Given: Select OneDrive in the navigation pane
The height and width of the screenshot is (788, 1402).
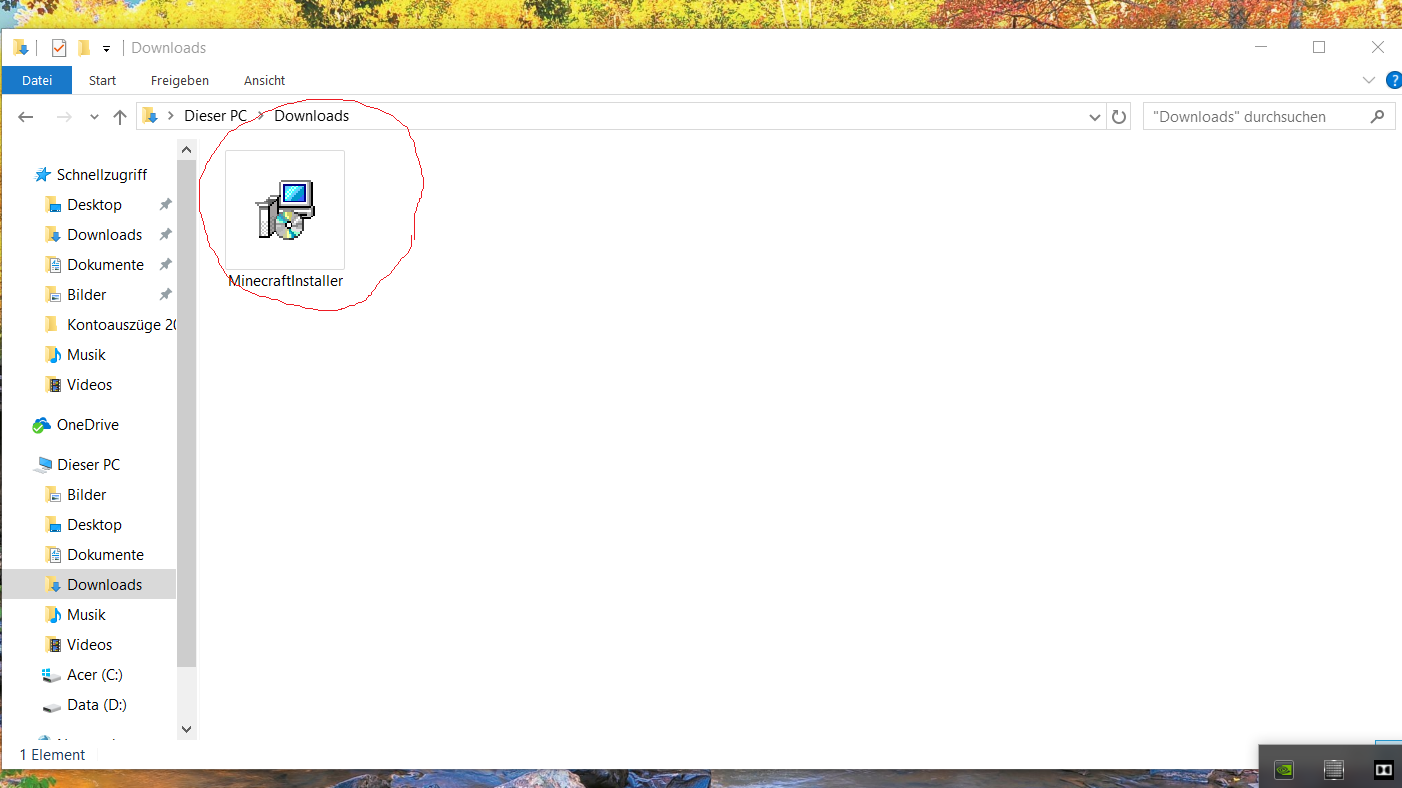Looking at the screenshot, I should [x=88, y=425].
